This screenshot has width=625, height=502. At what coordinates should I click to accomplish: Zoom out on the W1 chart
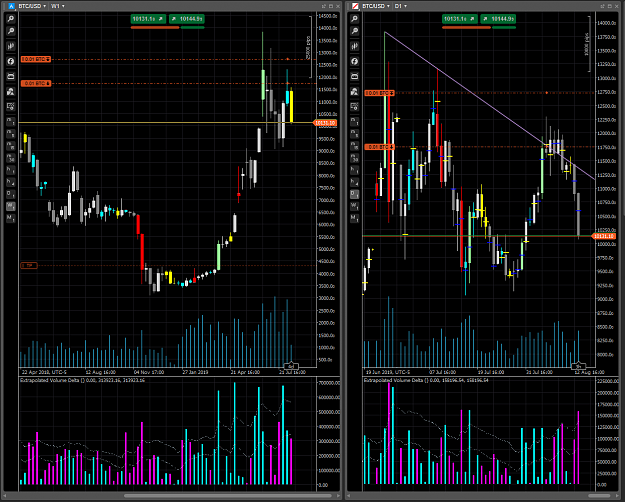click(x=11, y=31)
